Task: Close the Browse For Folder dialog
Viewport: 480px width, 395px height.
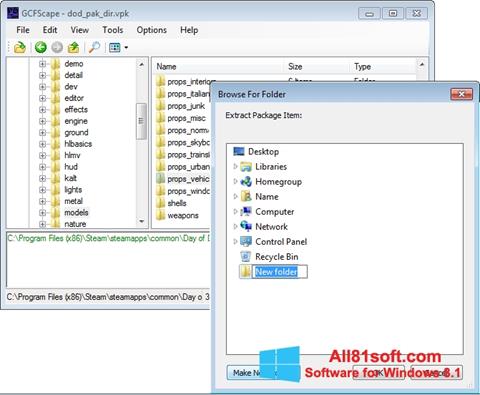Action: [x=461, y=94]
